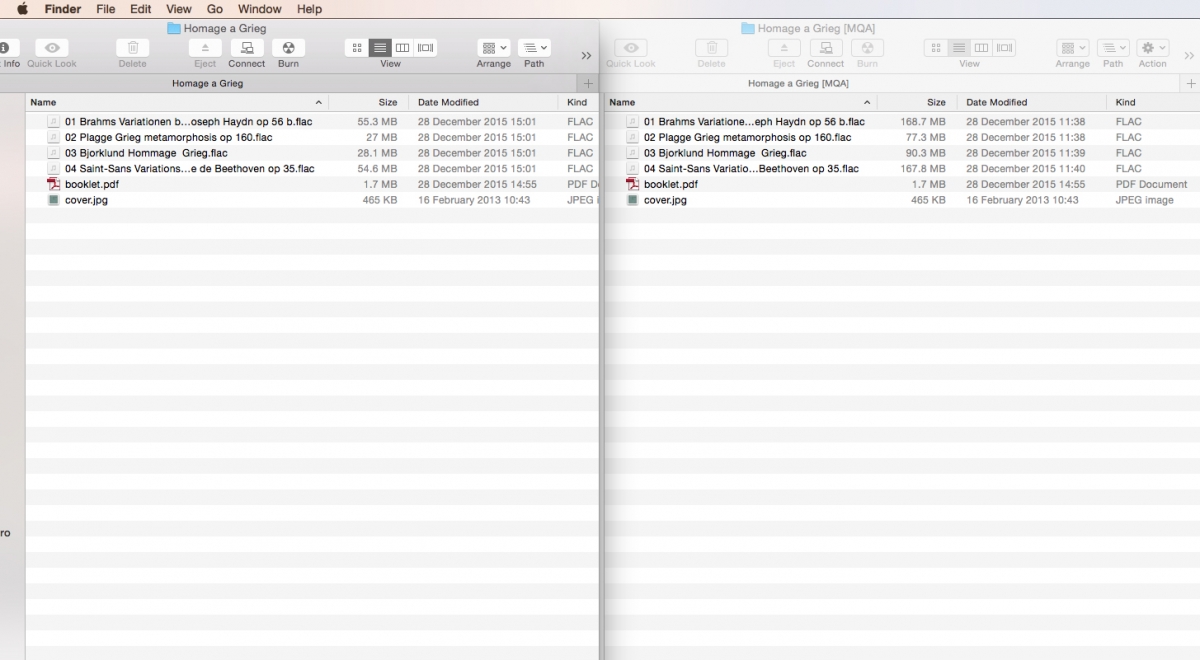Expand toolbar overflow chevrons in MQA window

tap(1189, 55)
